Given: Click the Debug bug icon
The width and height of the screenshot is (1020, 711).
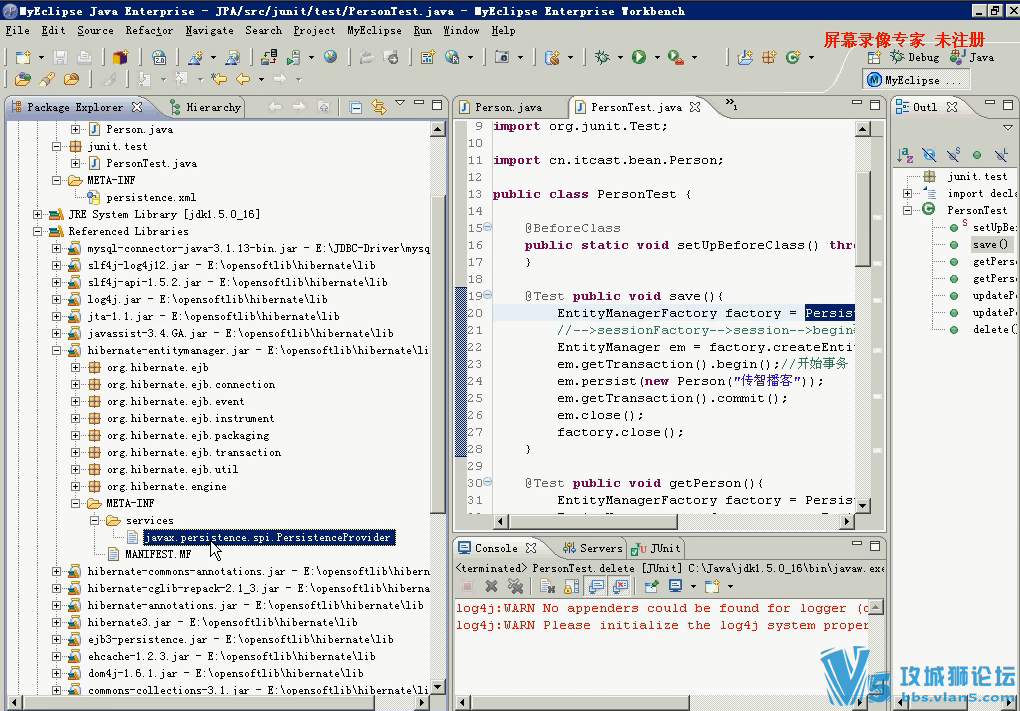Looking at the screenshot, I should [x=602, y=57].
